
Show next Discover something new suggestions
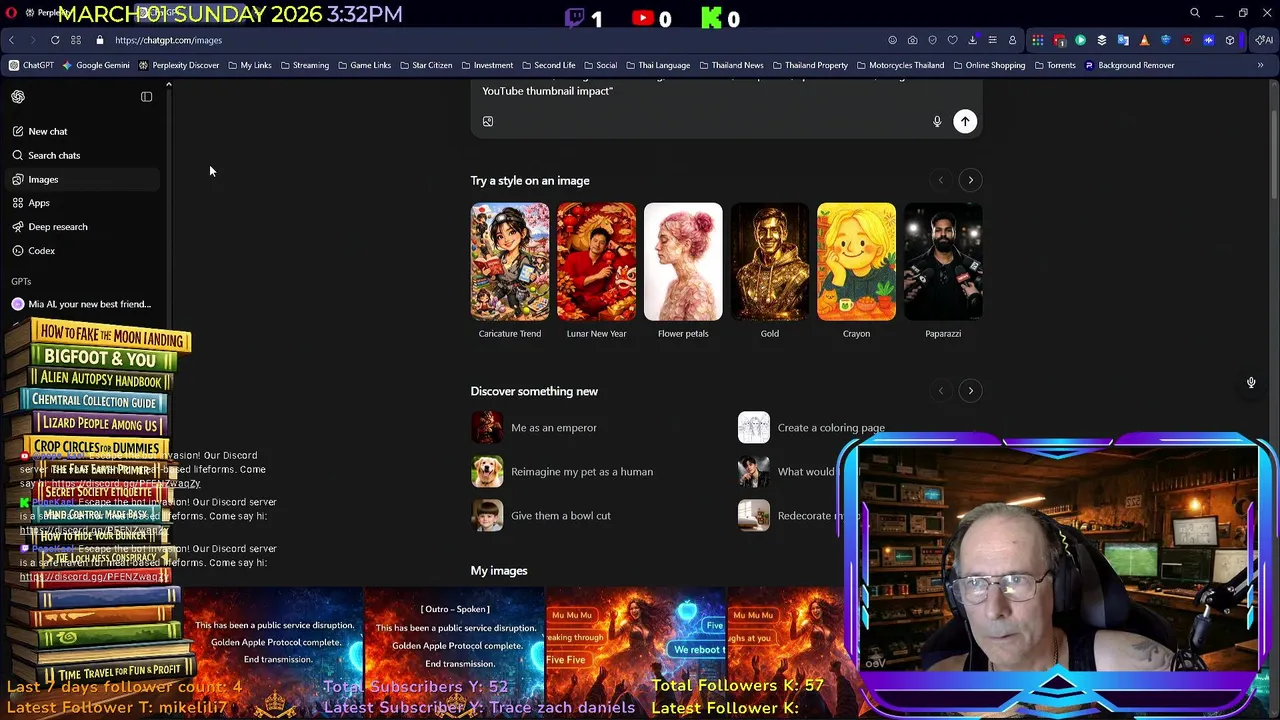pyautogui.click(x=970, y=391)
